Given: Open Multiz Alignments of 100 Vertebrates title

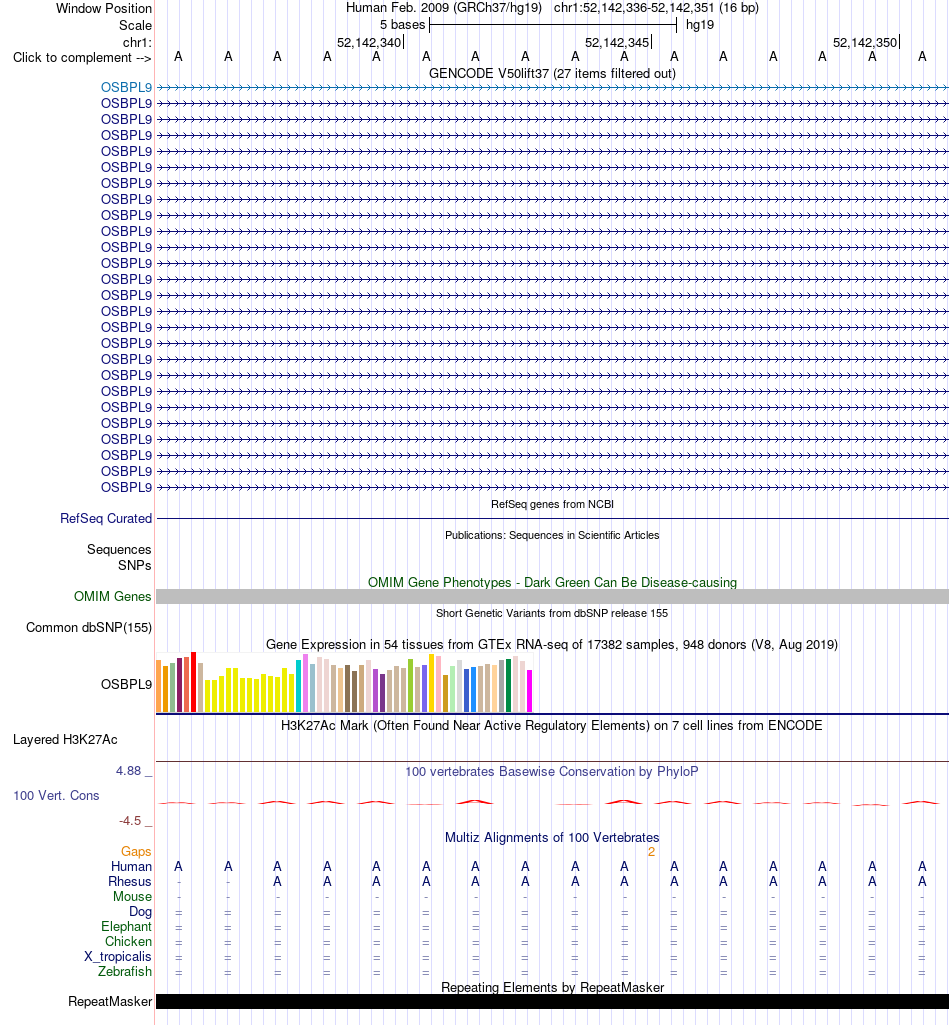Looking at the screenshot, I should [552, 837].
